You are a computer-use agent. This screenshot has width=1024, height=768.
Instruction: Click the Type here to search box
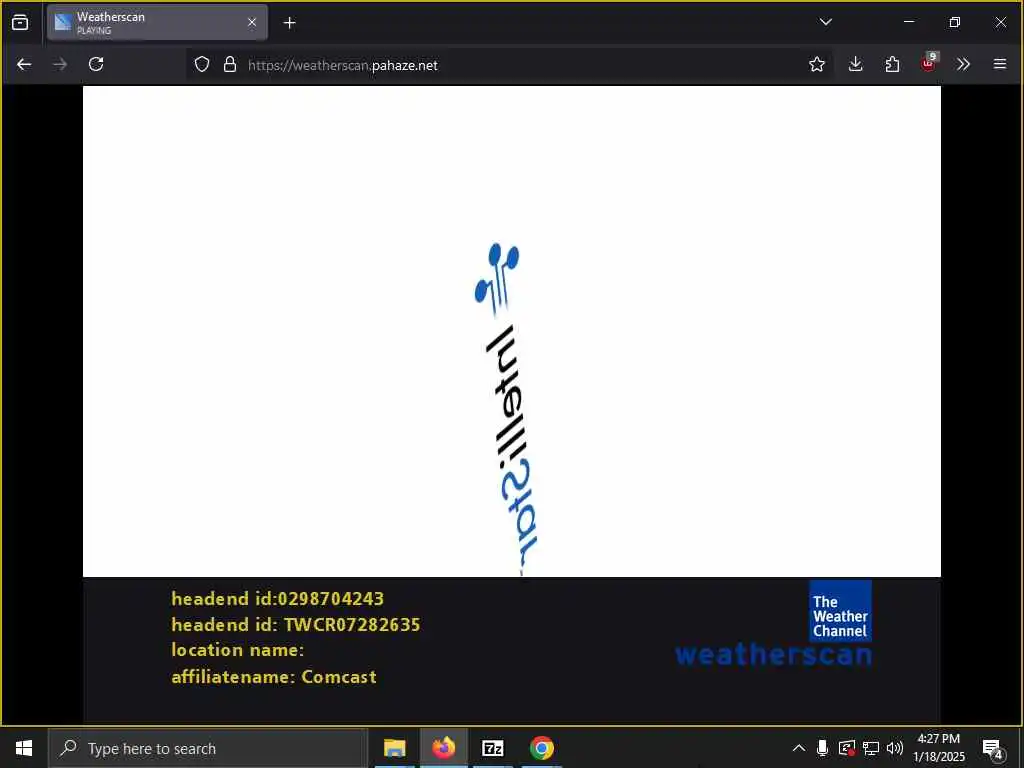point(208,748)
